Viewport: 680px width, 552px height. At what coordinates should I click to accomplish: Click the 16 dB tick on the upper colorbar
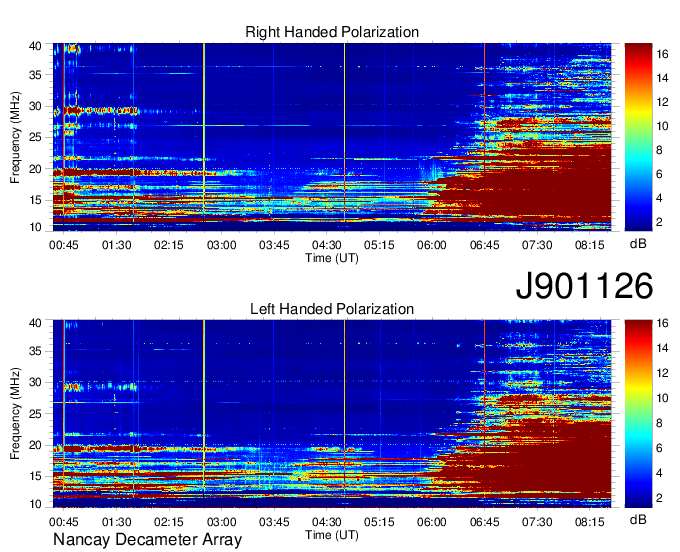tap(662, 54)
